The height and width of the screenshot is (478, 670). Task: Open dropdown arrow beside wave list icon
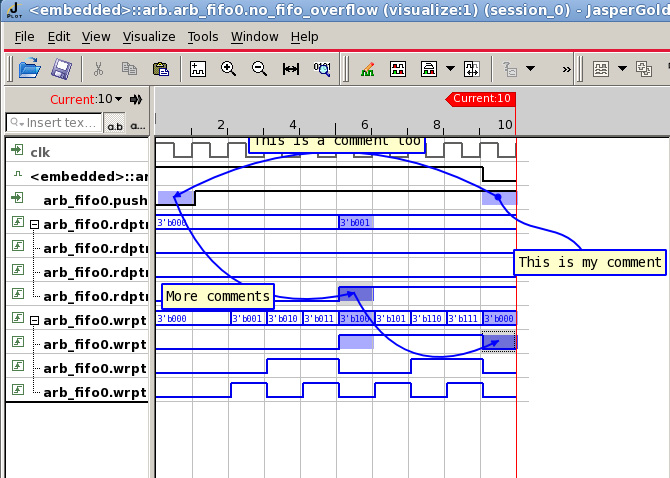point(623,68)
